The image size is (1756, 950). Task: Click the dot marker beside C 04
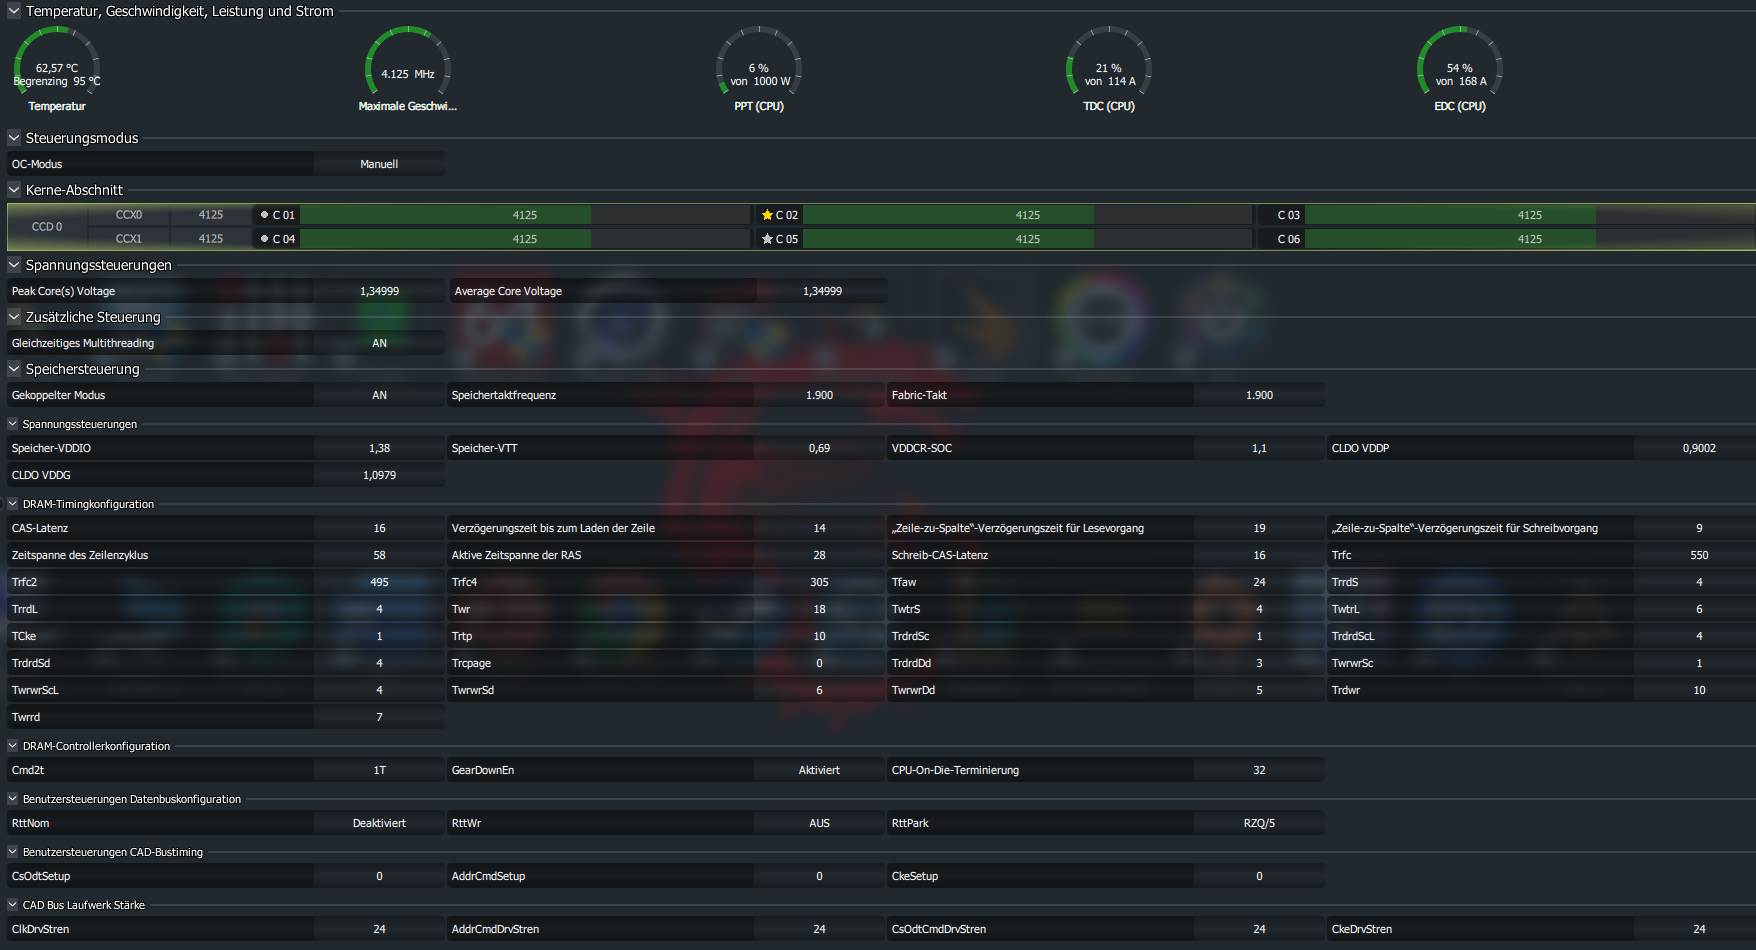(264, 239)
